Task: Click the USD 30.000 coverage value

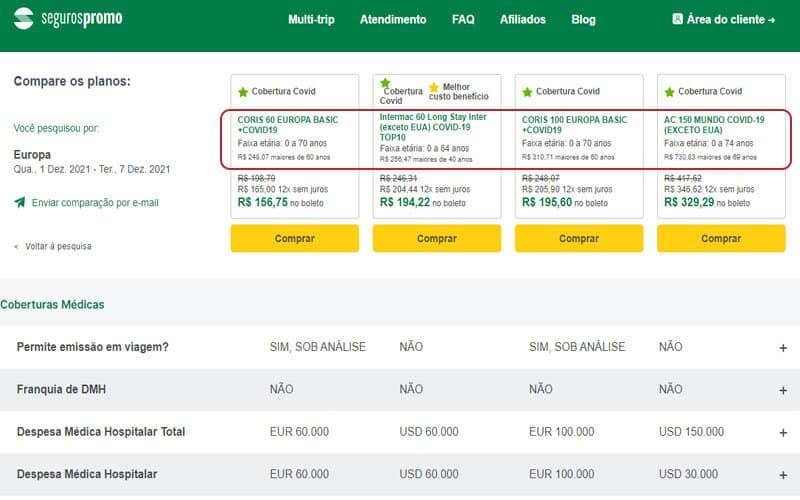Action: tap(688, 474)
